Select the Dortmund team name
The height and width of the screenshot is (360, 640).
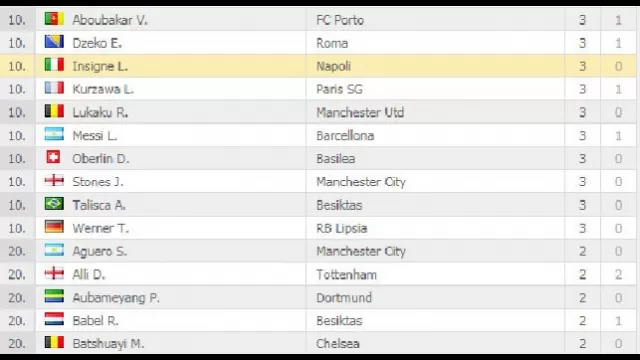(x=344, y=298)
